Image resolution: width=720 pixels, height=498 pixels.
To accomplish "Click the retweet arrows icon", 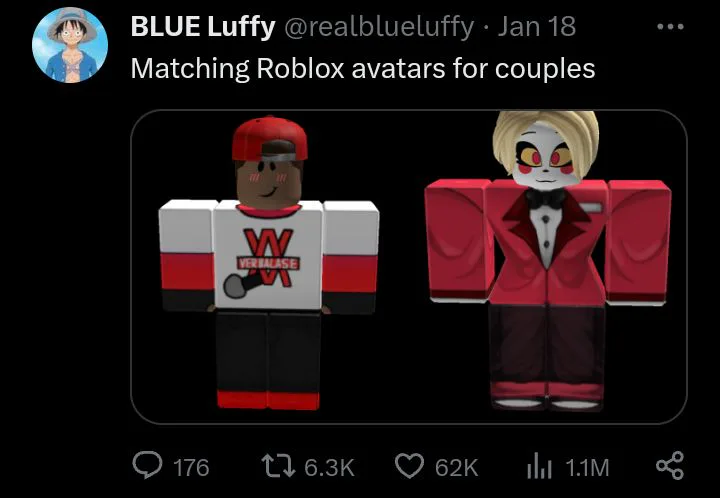I will pyautogui.click(x=278, y=465).
